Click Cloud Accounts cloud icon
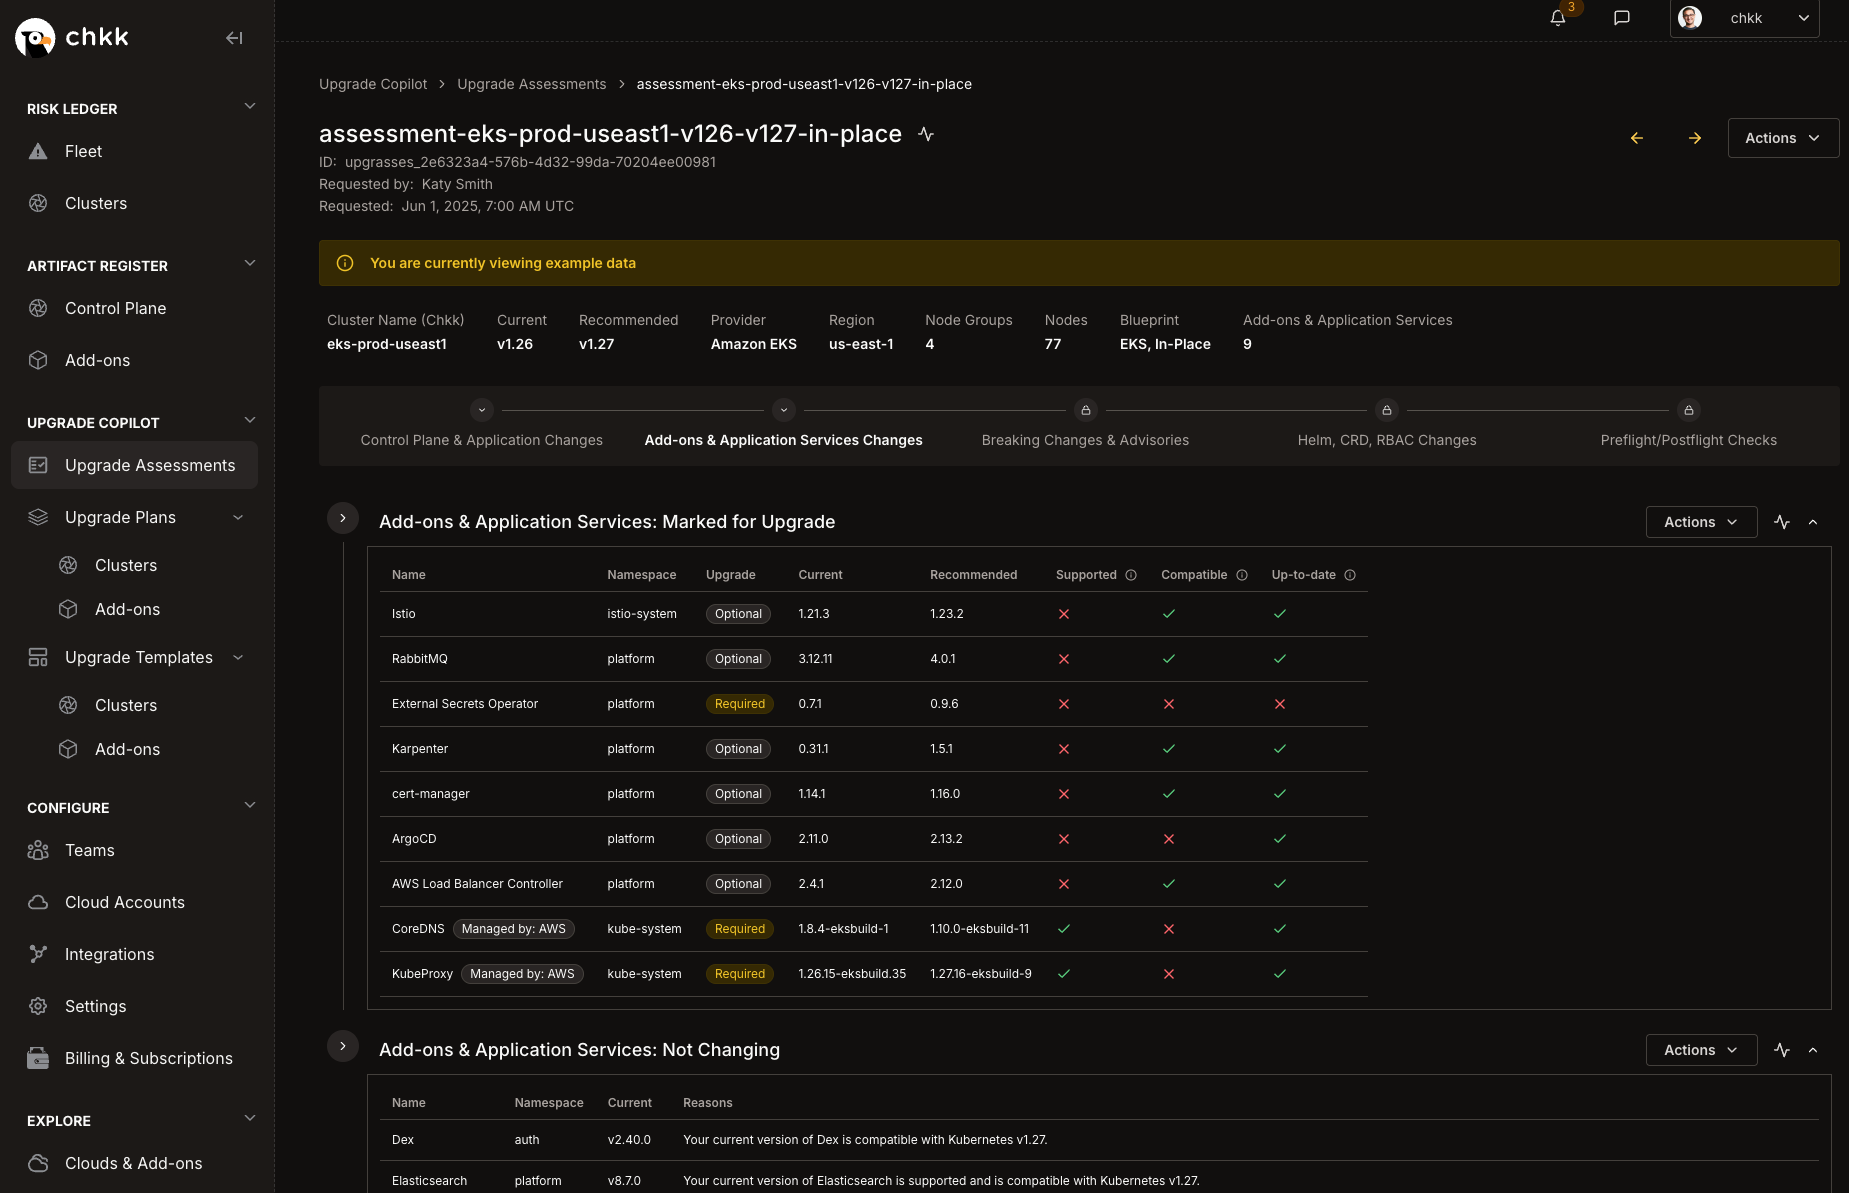Screen dimensions: 1849x1193 (38, 902)
